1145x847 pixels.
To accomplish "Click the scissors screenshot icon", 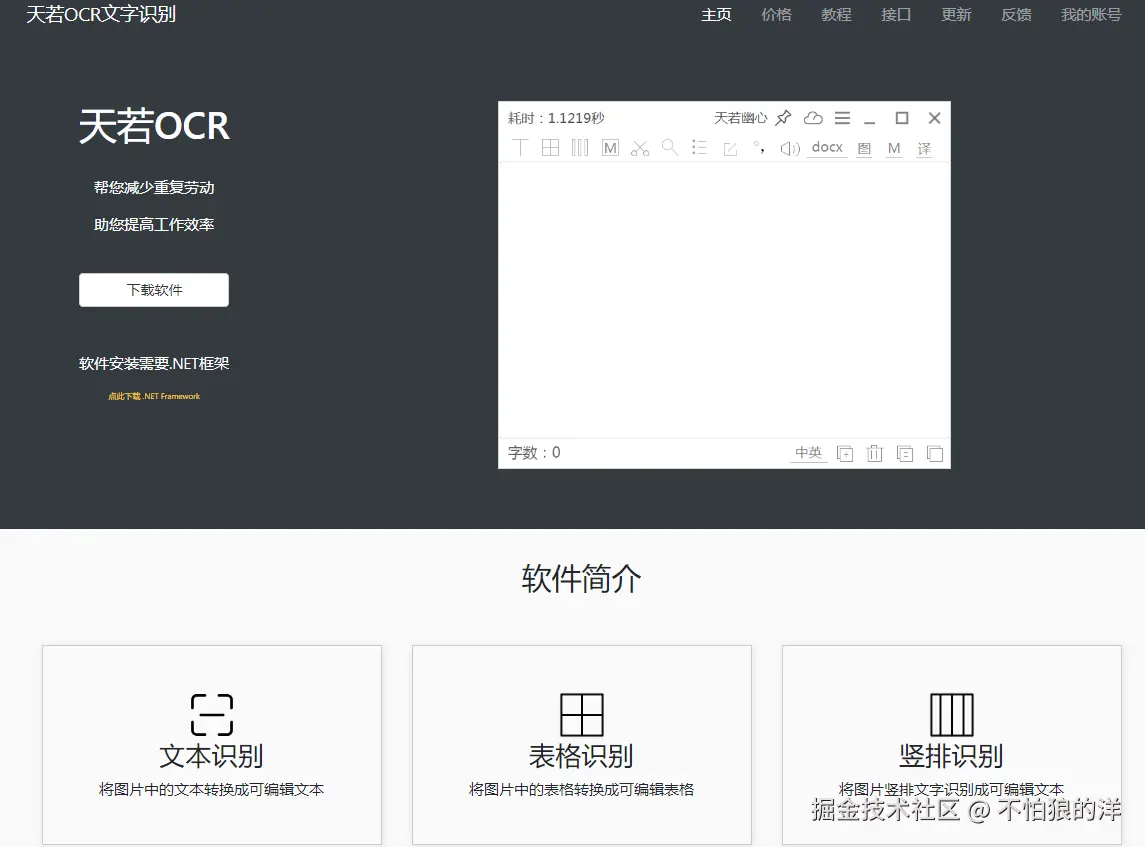I will point(640,148).
